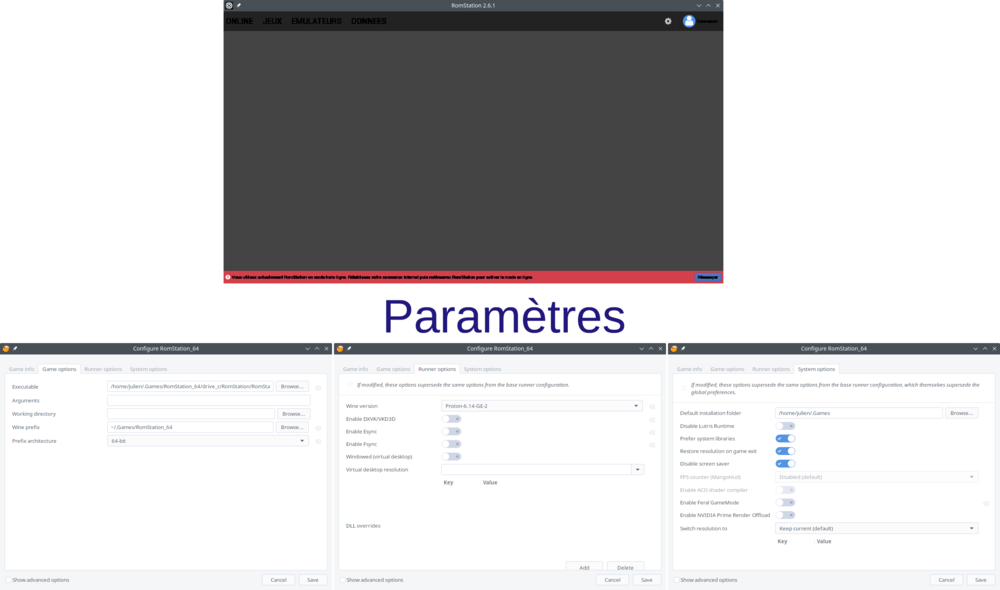The width and height of the screenshot is (1000, 590).
Task: Click the retry button in the red offline banner
Action: (x=707, y=277)
